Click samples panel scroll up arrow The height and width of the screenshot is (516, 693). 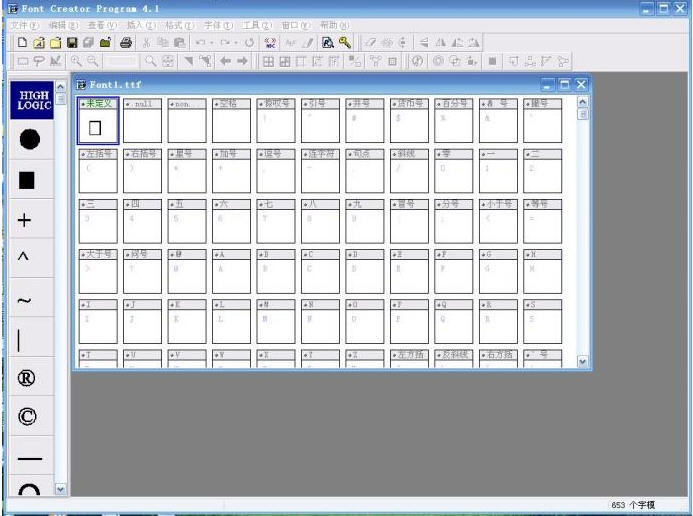click(x=59, y=88)
